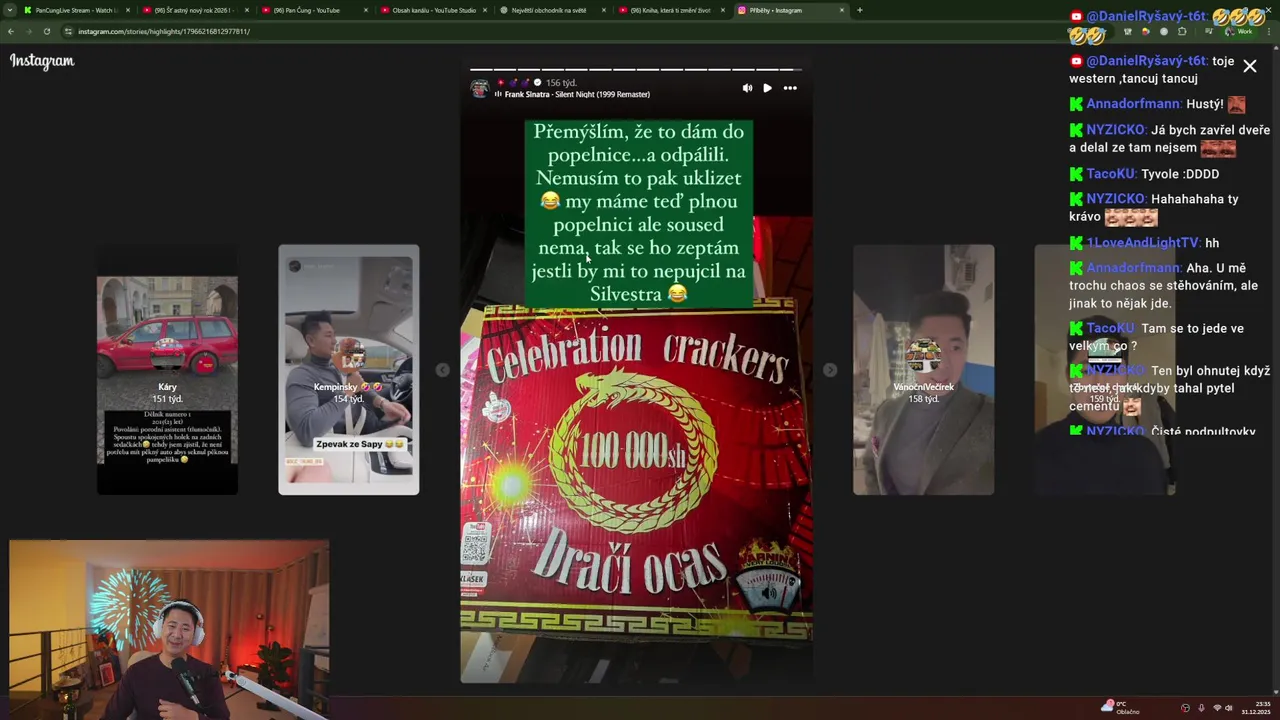Open the browser extensions puzzle icon
Image resolution: width=1280 pixels, height=720 pixels.
tap(1182, 31)
